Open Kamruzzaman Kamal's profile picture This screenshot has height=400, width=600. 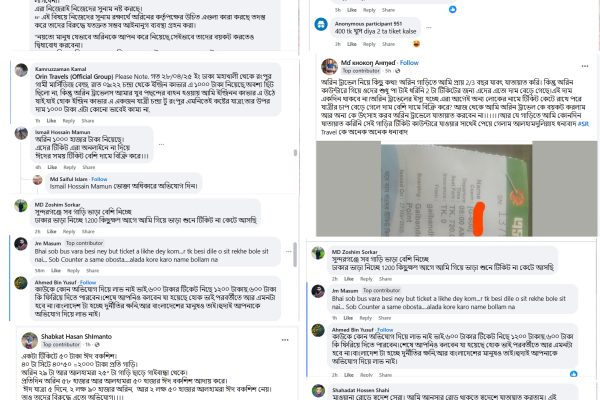tap(21, 70)
